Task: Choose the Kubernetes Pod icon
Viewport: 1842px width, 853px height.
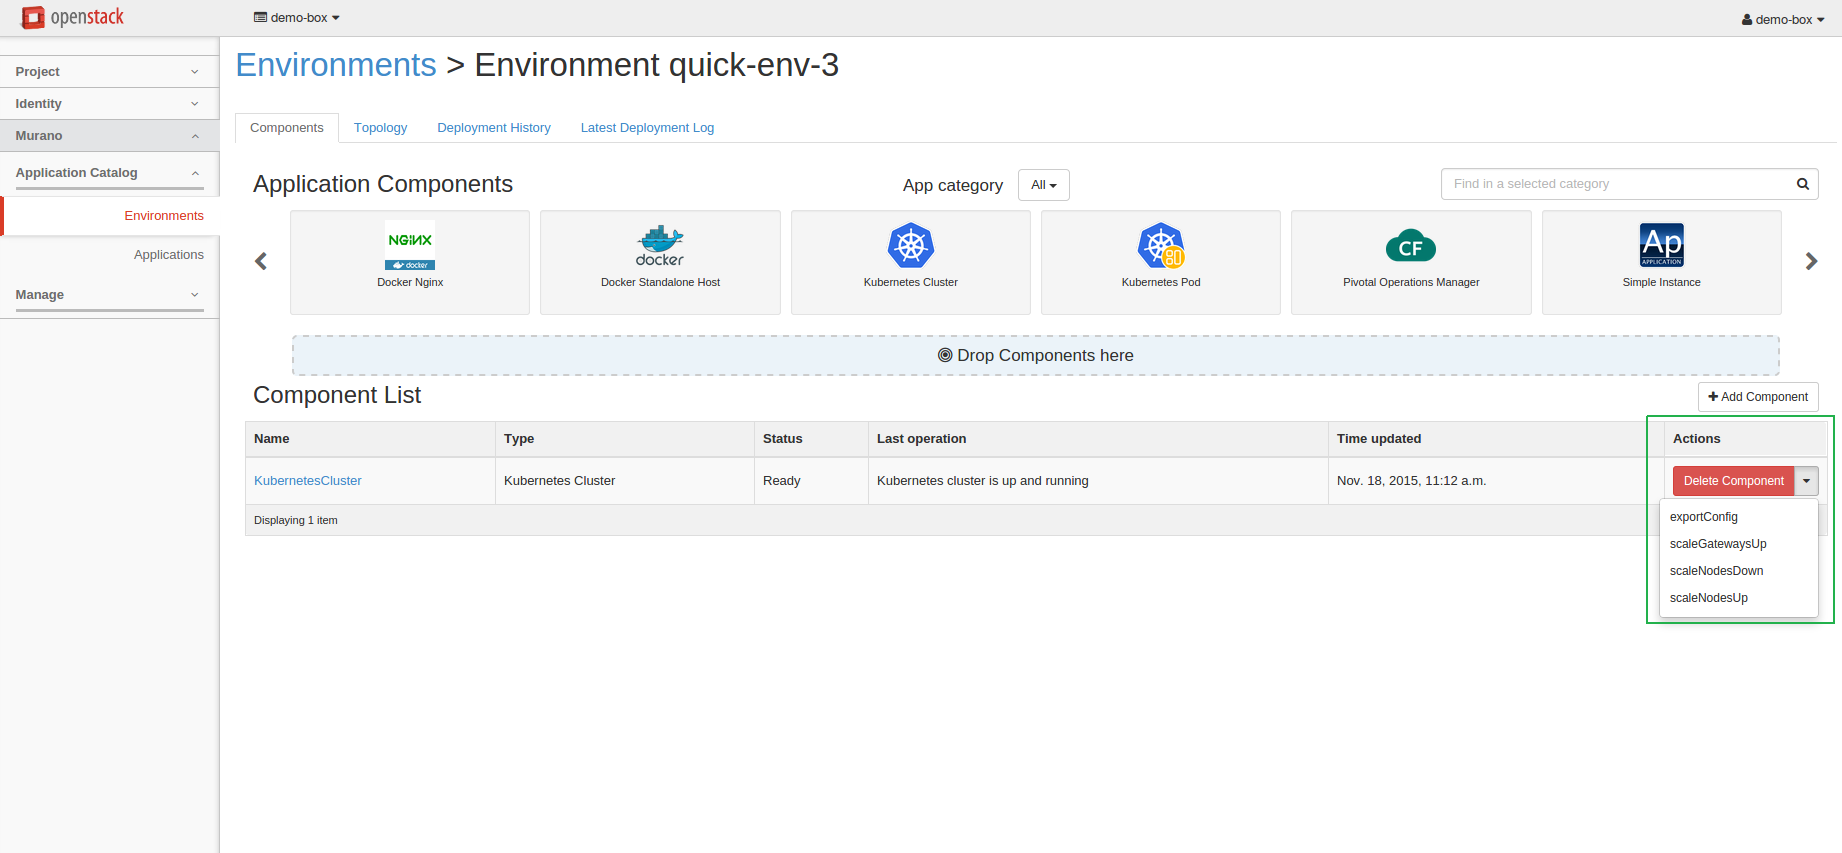Action: (1160, 246)
